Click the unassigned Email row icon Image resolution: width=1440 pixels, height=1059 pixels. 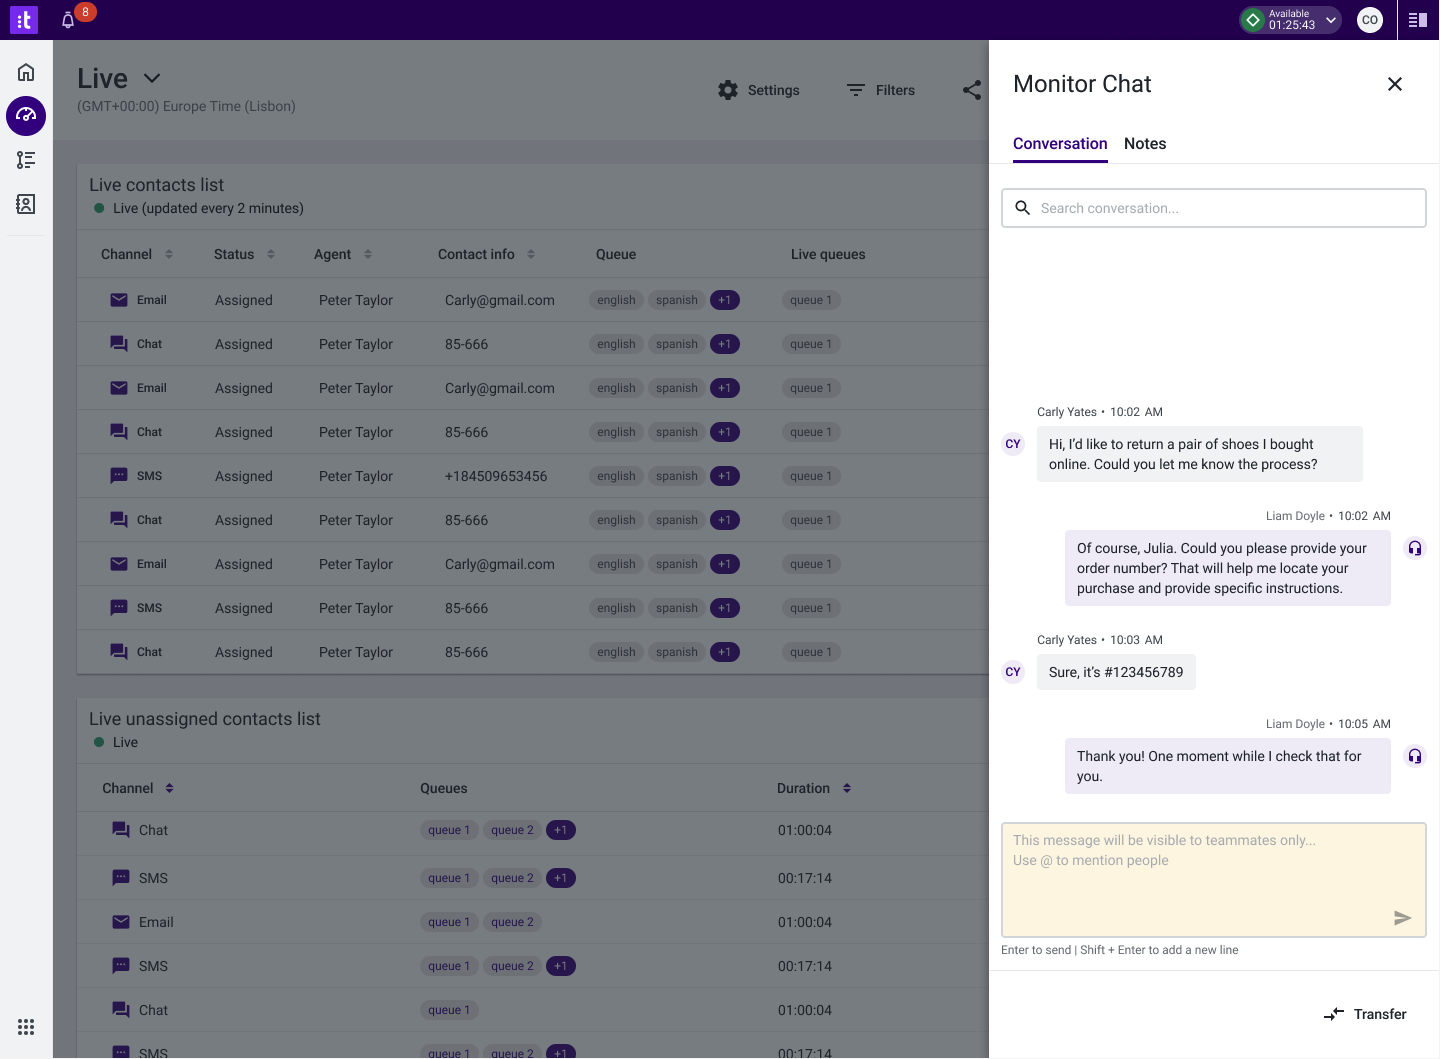tap(121, 922)
